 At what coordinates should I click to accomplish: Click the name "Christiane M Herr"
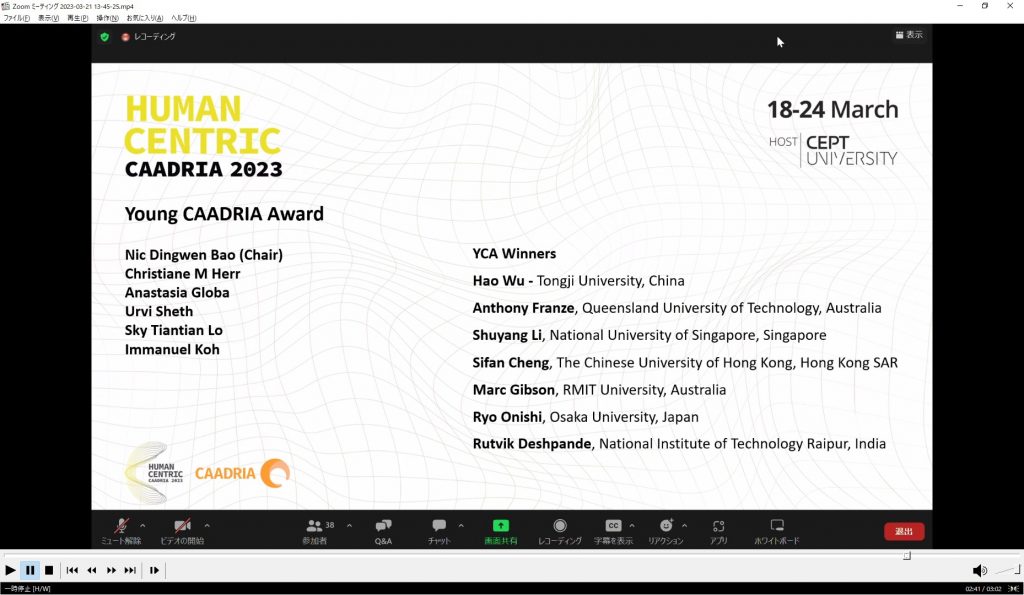coord(182,274)
